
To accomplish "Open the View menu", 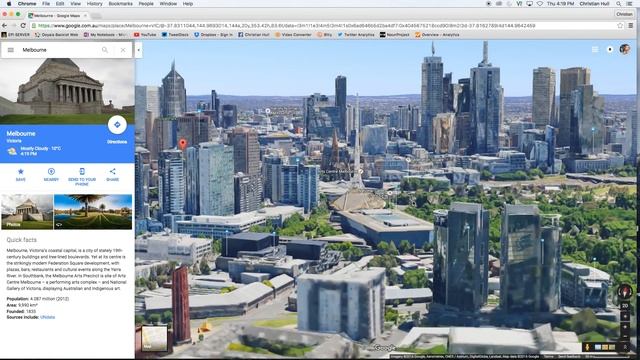I will tap(76, 4).
